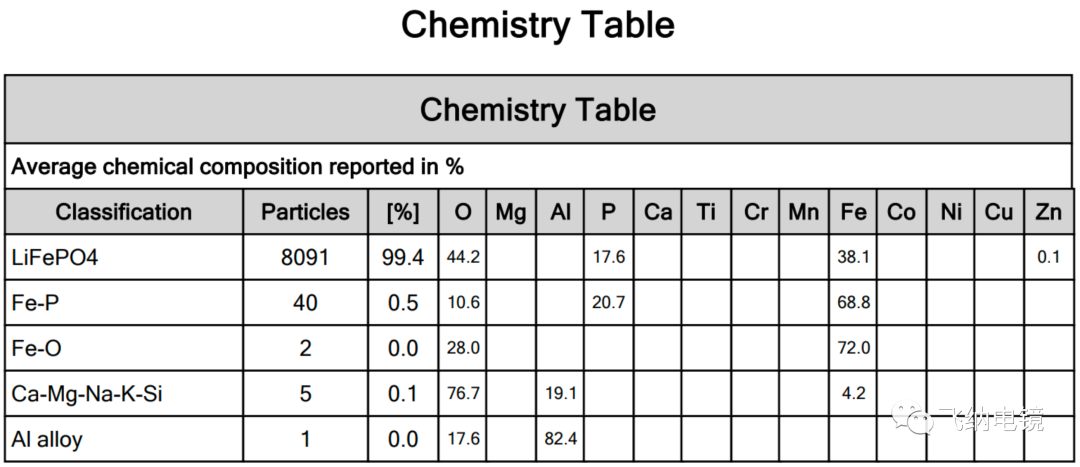Click the Average chemical composition subtitle
Image resolution: width=1080 pixels, height=467 pixels.
(x=238, y=167)
